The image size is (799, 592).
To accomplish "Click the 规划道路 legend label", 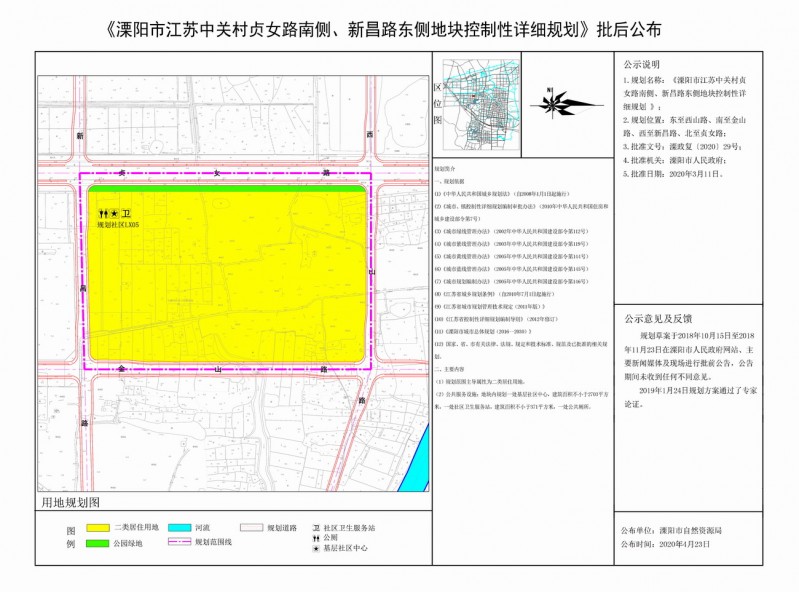I will [x=282, y=528].
